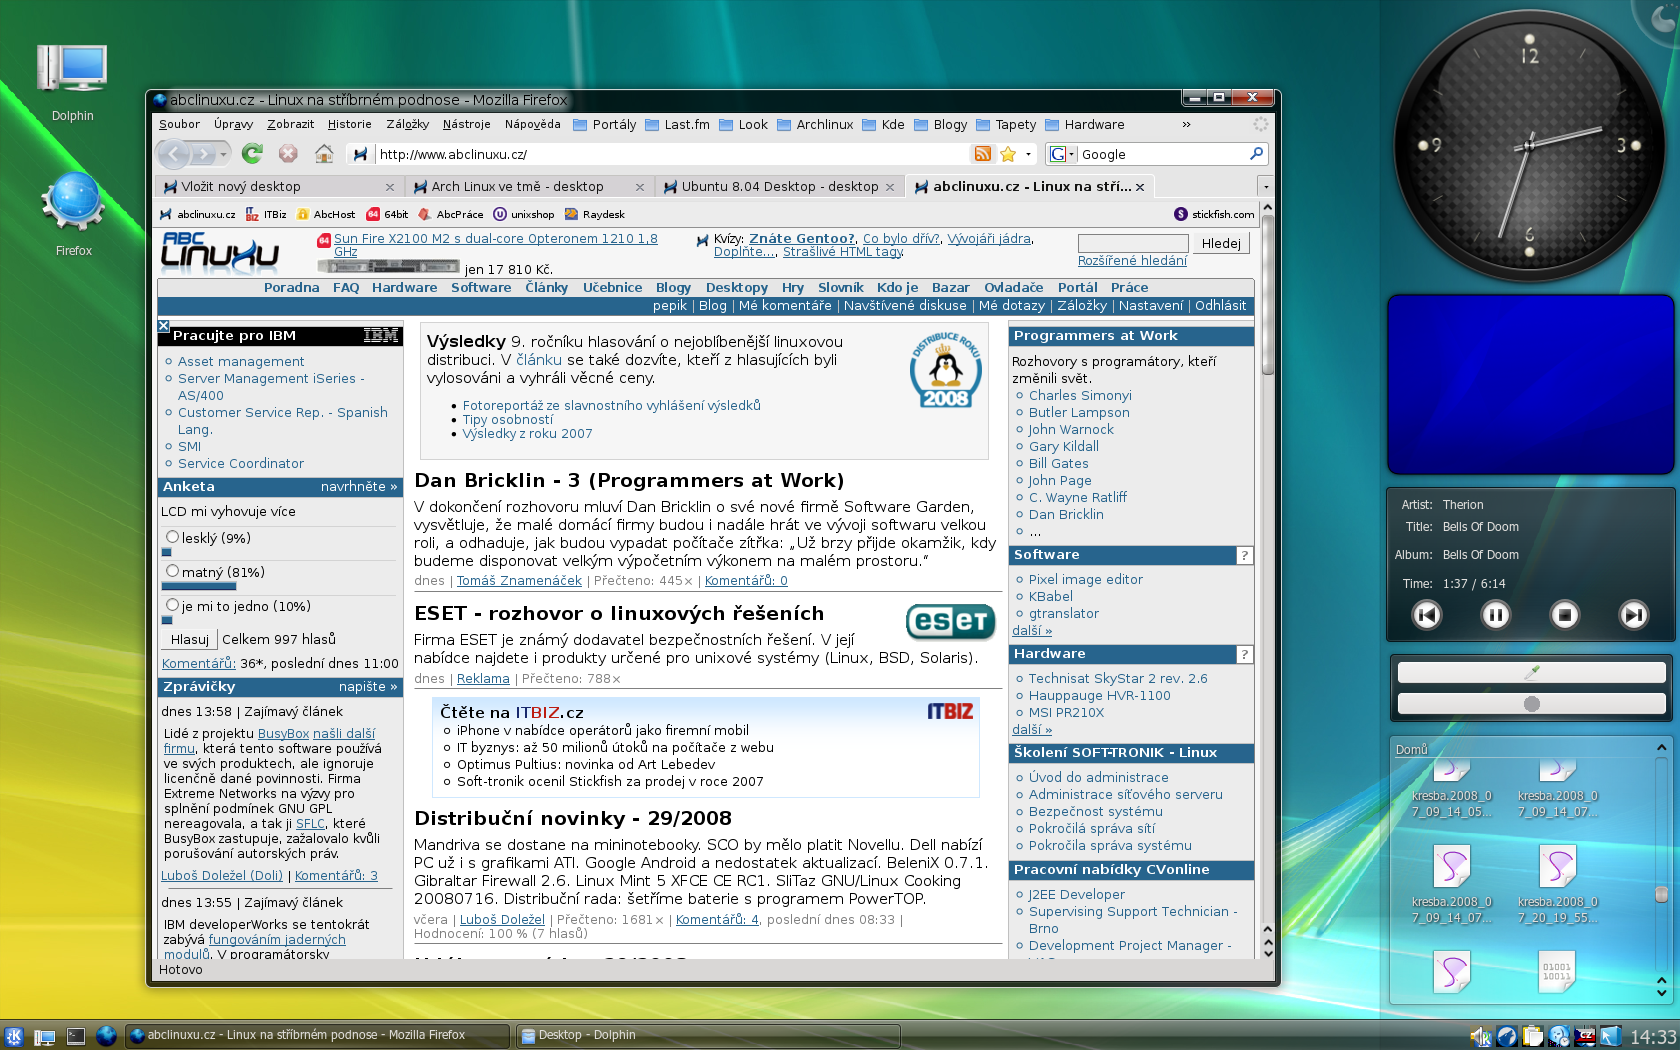Pause the playing track
This screenshot has height=1050, width=1680.
[x=1495, y=614]
